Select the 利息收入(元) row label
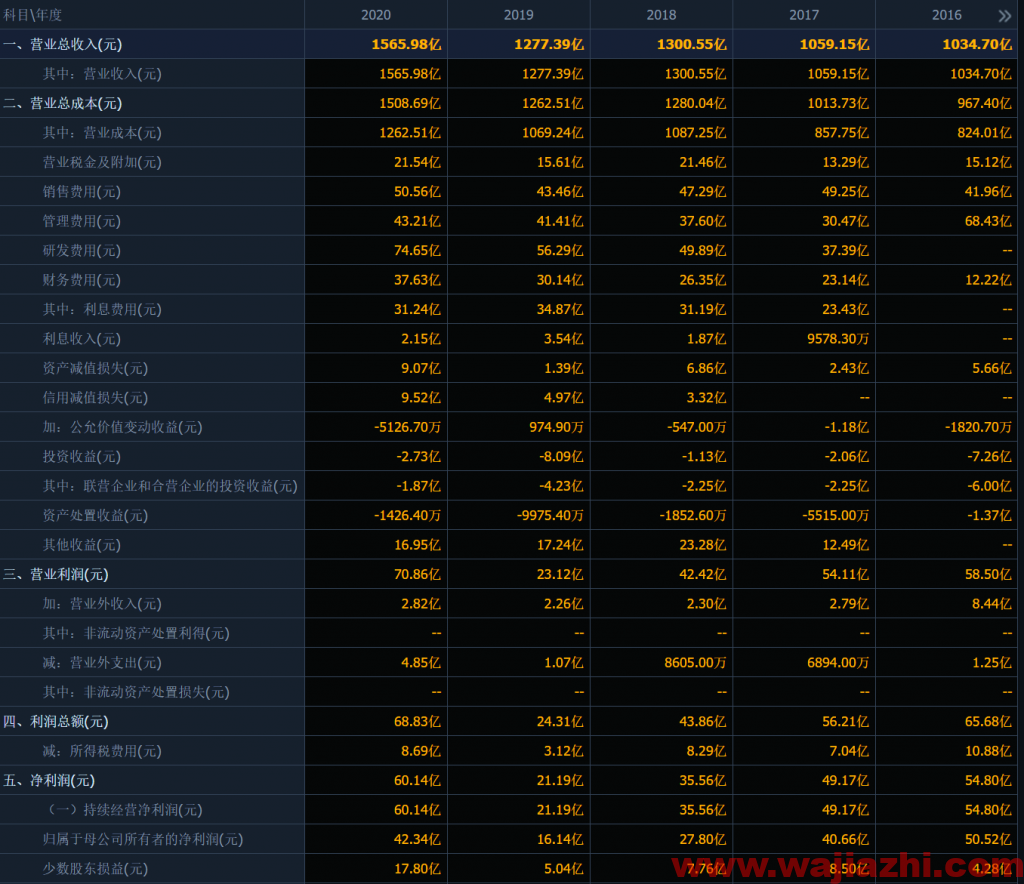1024x884 pixels. pyautogui.click(x=82, y=339)
